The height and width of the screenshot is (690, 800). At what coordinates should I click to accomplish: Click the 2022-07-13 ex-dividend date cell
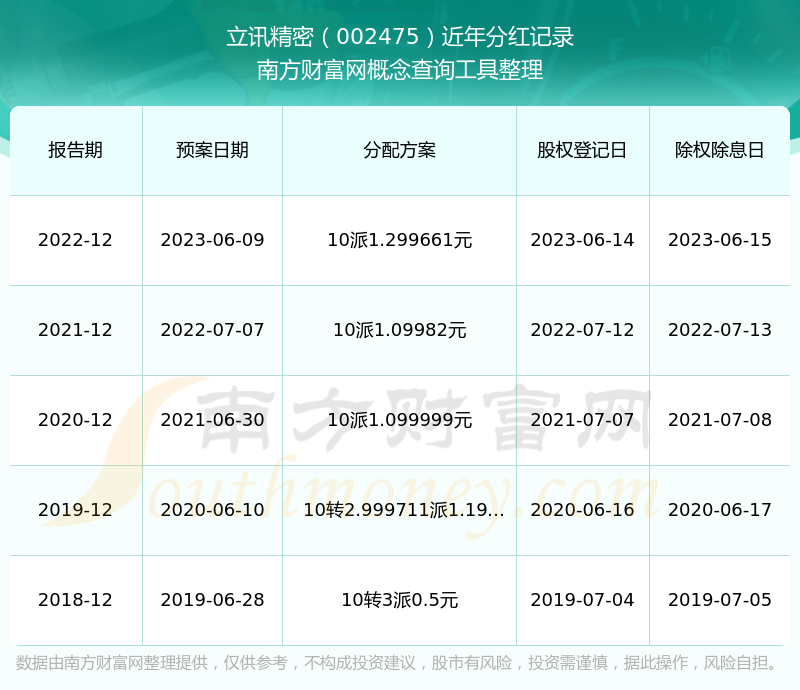click(x=720, y=330)
